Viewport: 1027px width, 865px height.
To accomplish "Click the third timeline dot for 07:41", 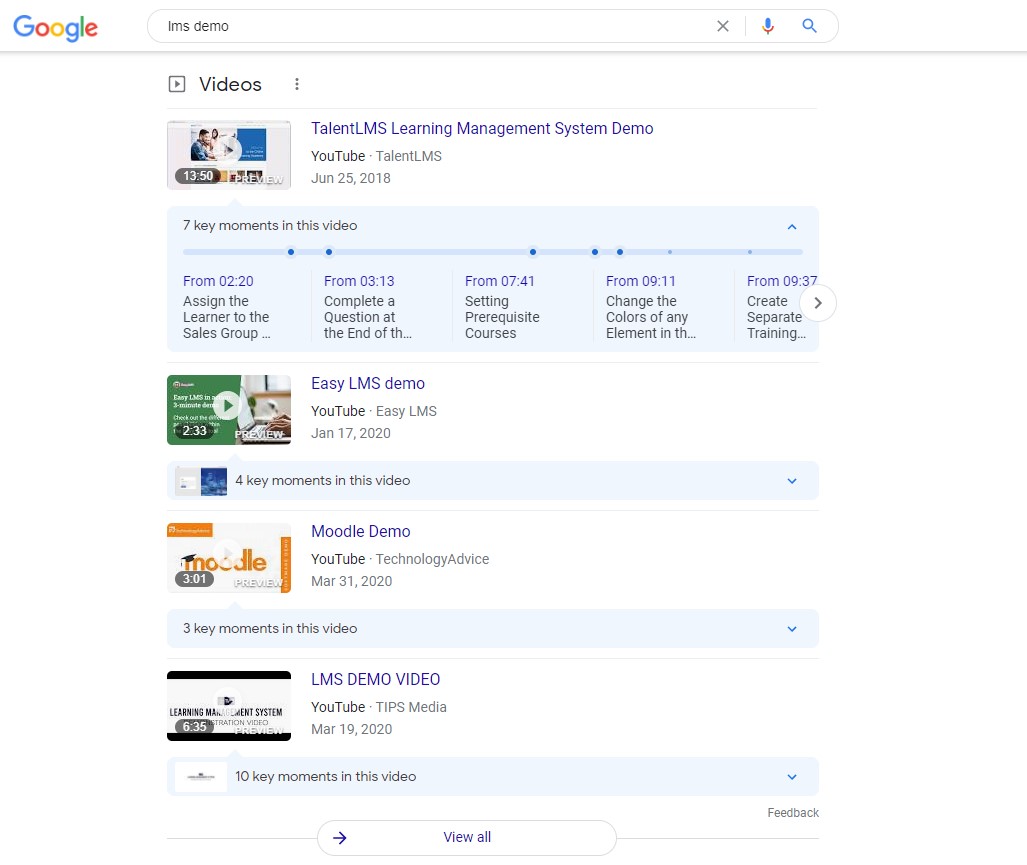I will pyautogui.click(x=533, y=252).
